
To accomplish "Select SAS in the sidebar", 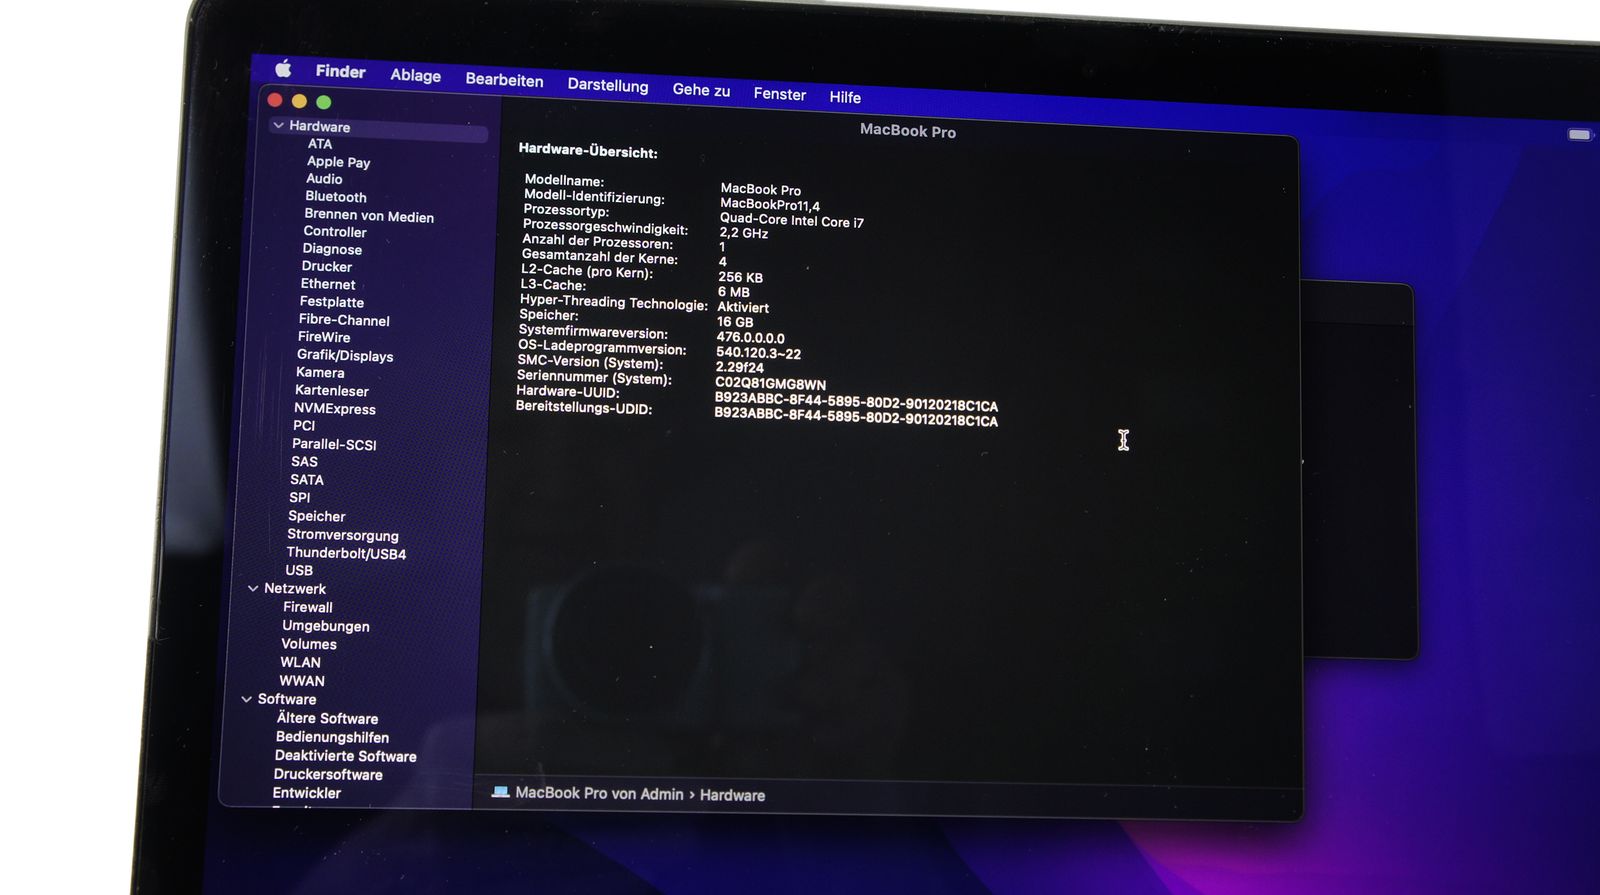I will coord(303,461).
